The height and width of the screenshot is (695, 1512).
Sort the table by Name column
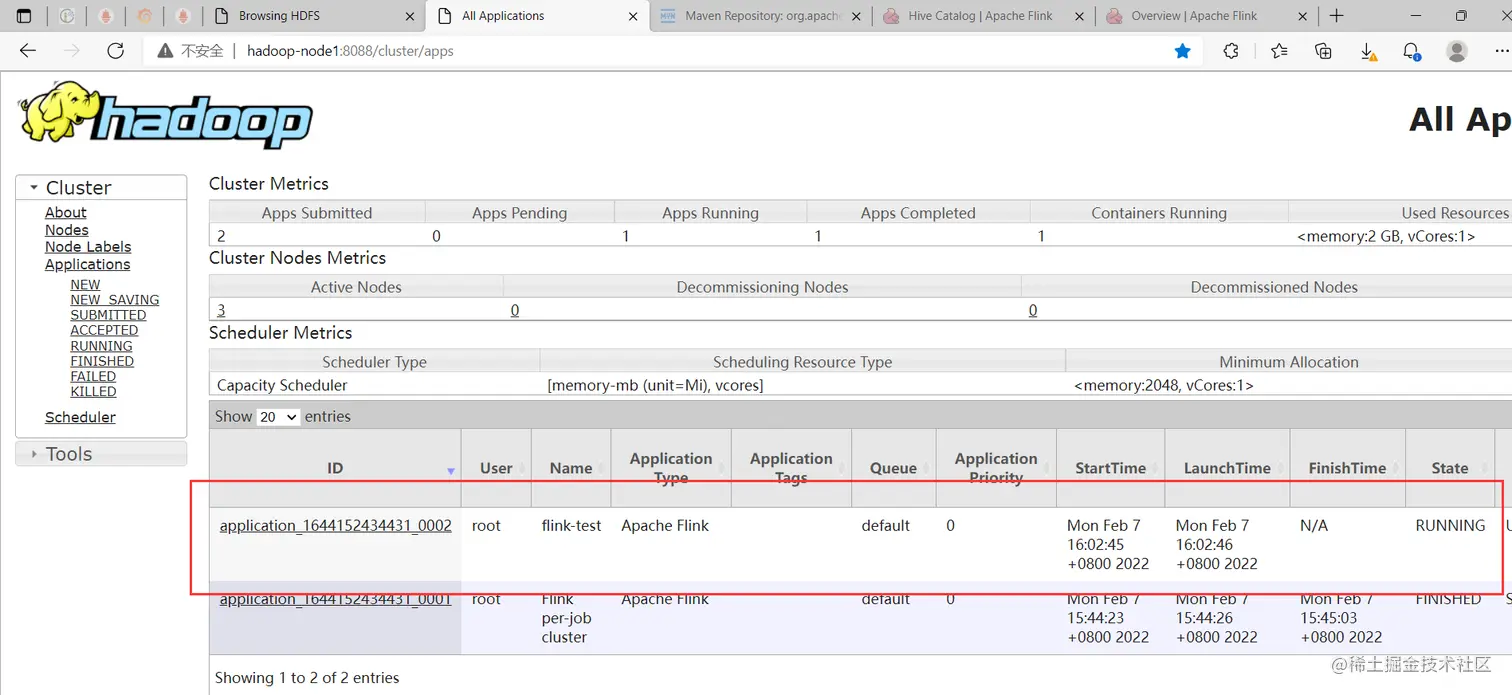571,468
